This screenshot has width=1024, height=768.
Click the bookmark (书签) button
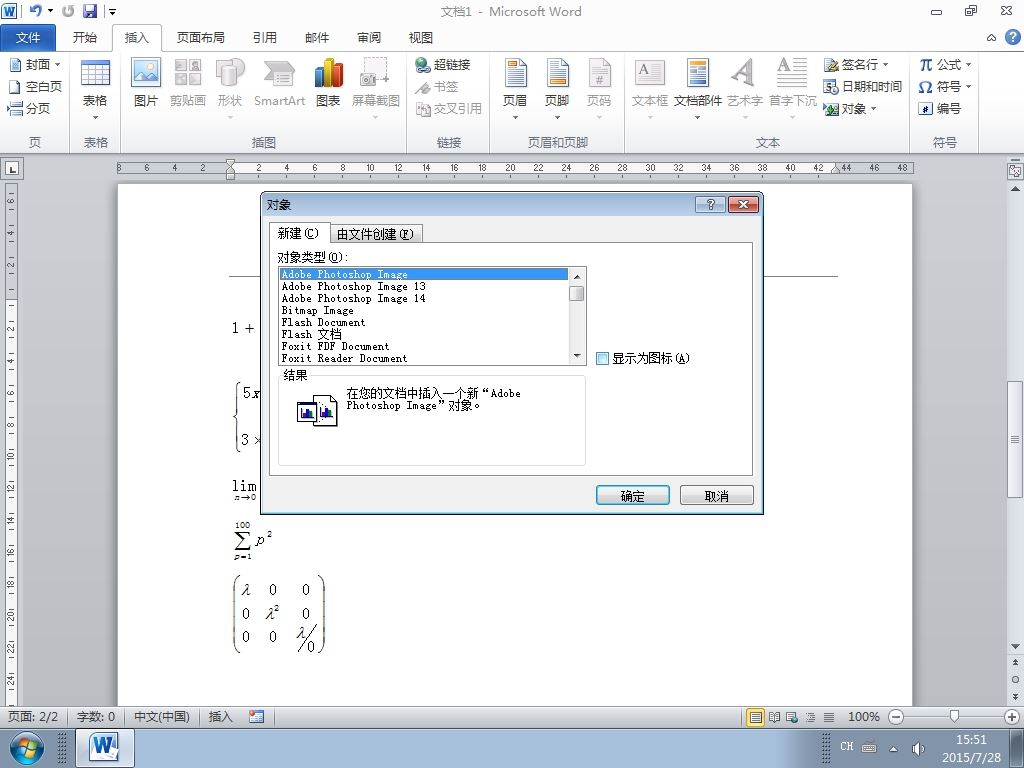(x=437, y=86)
